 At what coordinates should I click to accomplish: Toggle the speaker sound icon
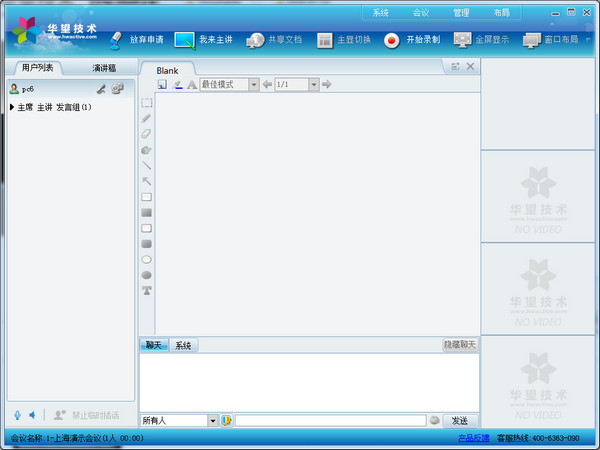coord(32,415)
